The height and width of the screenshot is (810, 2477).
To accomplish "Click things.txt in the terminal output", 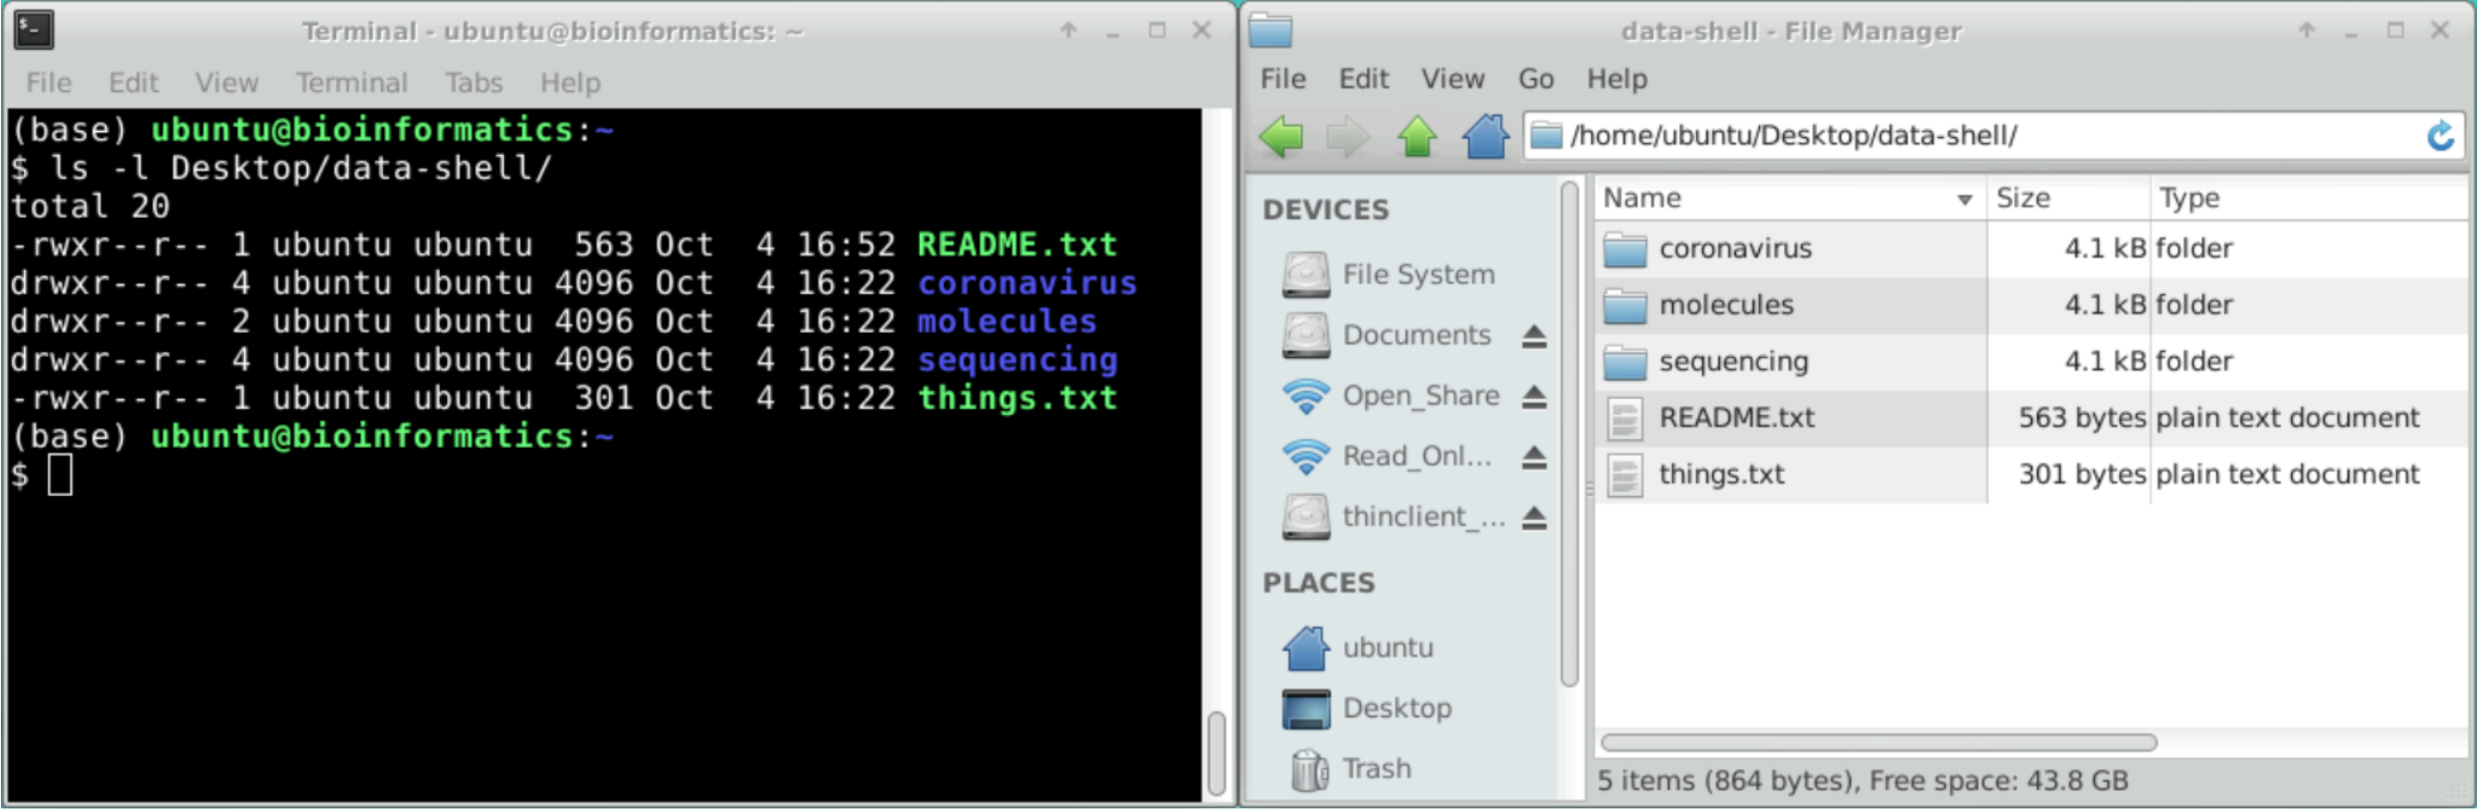I will click(1017, 399).
